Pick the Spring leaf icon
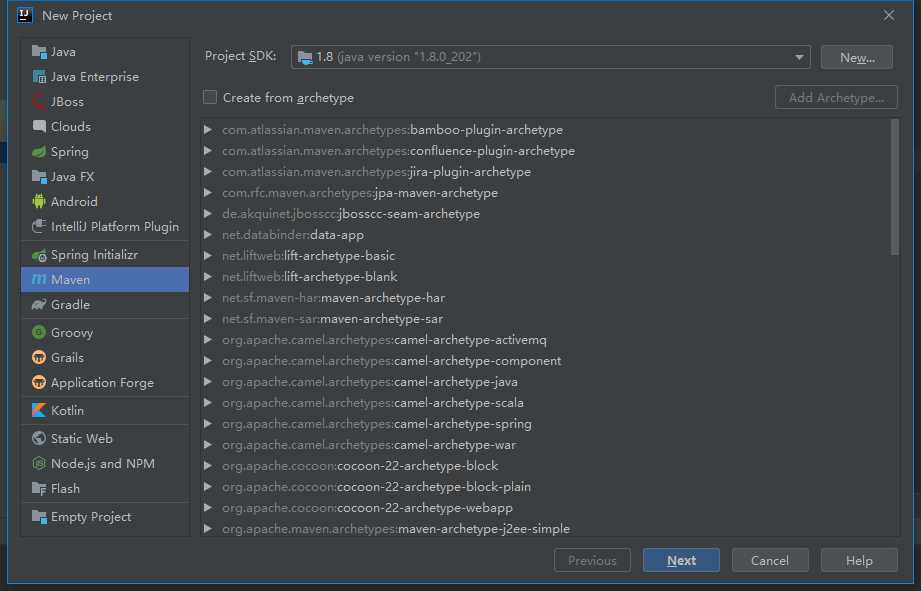The image size is (921, 591). pos(39,152)
